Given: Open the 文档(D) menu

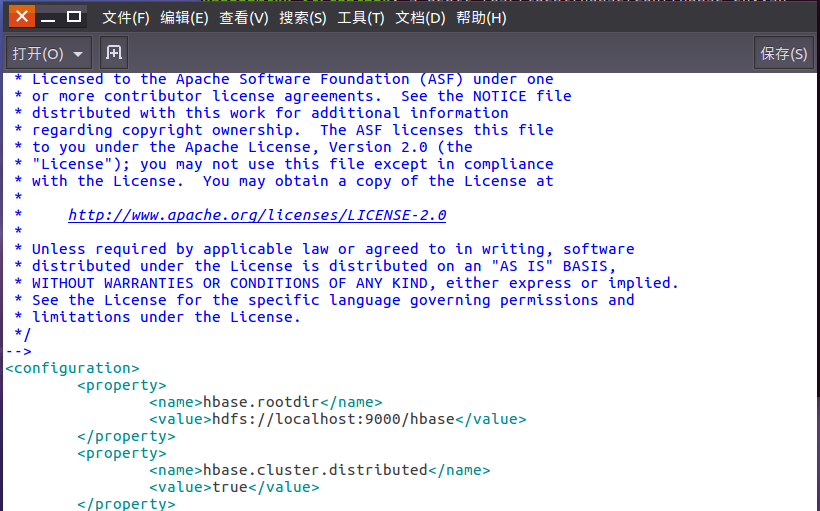Looking at the screenshot, I should pos(420,18).
